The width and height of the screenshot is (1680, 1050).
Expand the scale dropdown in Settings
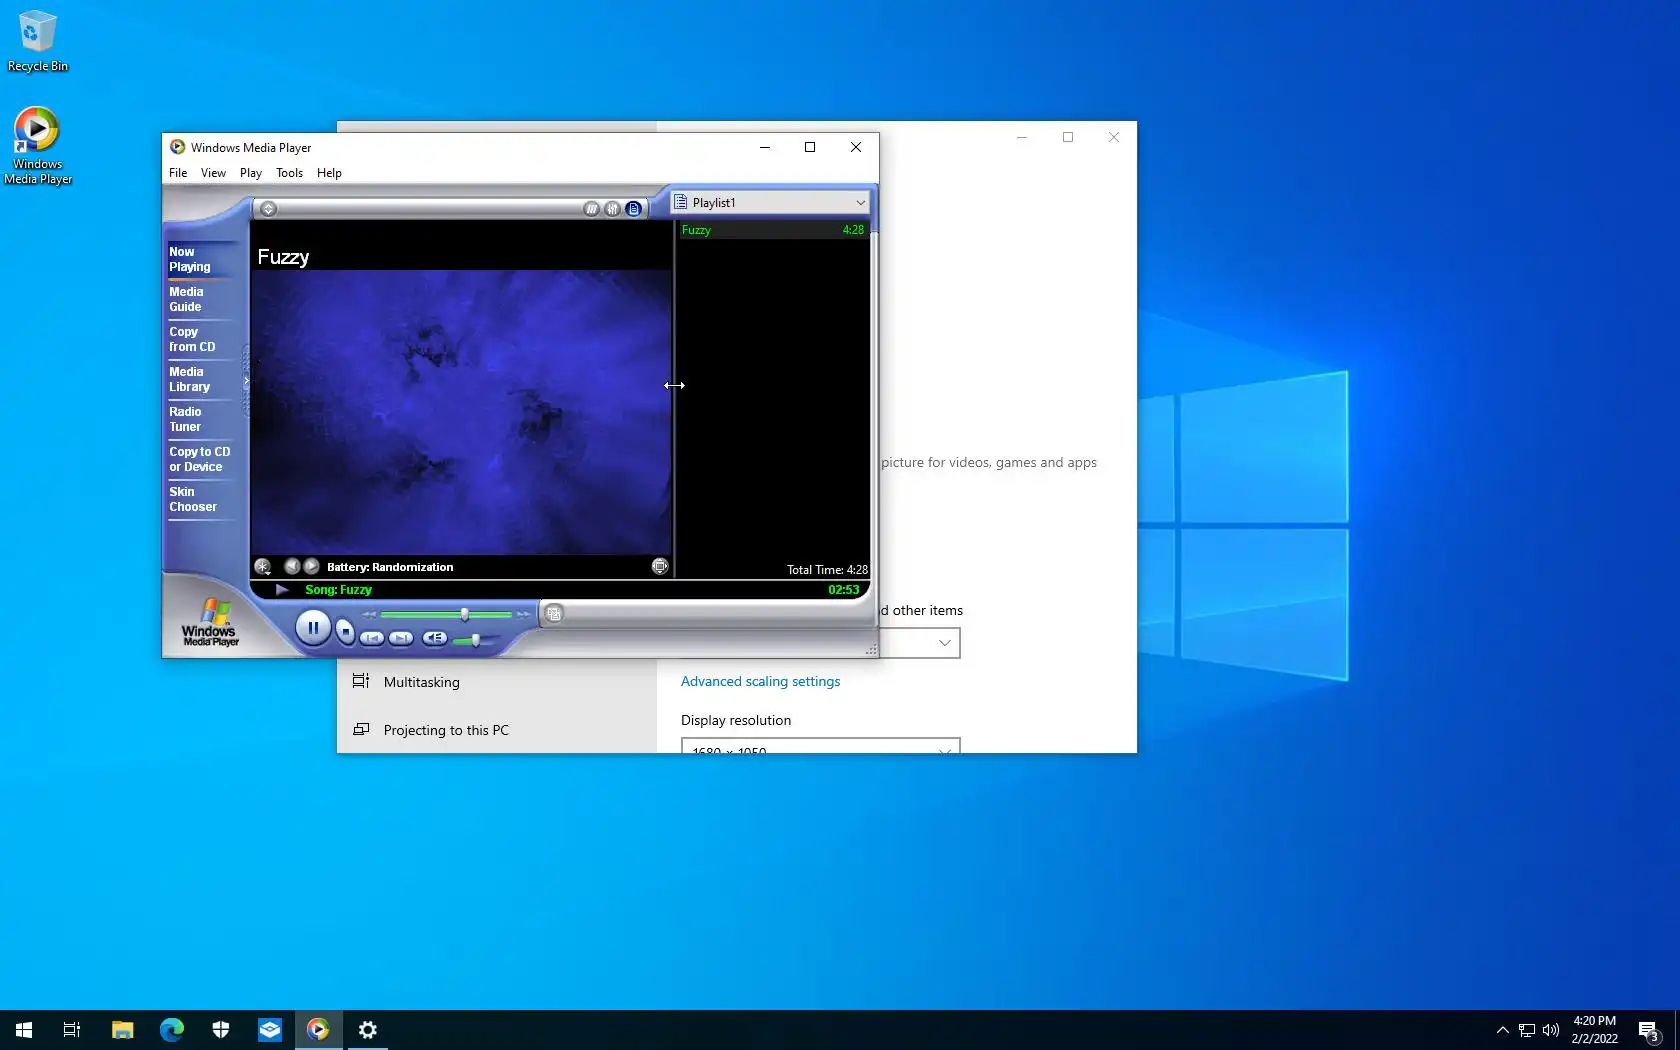918,643
